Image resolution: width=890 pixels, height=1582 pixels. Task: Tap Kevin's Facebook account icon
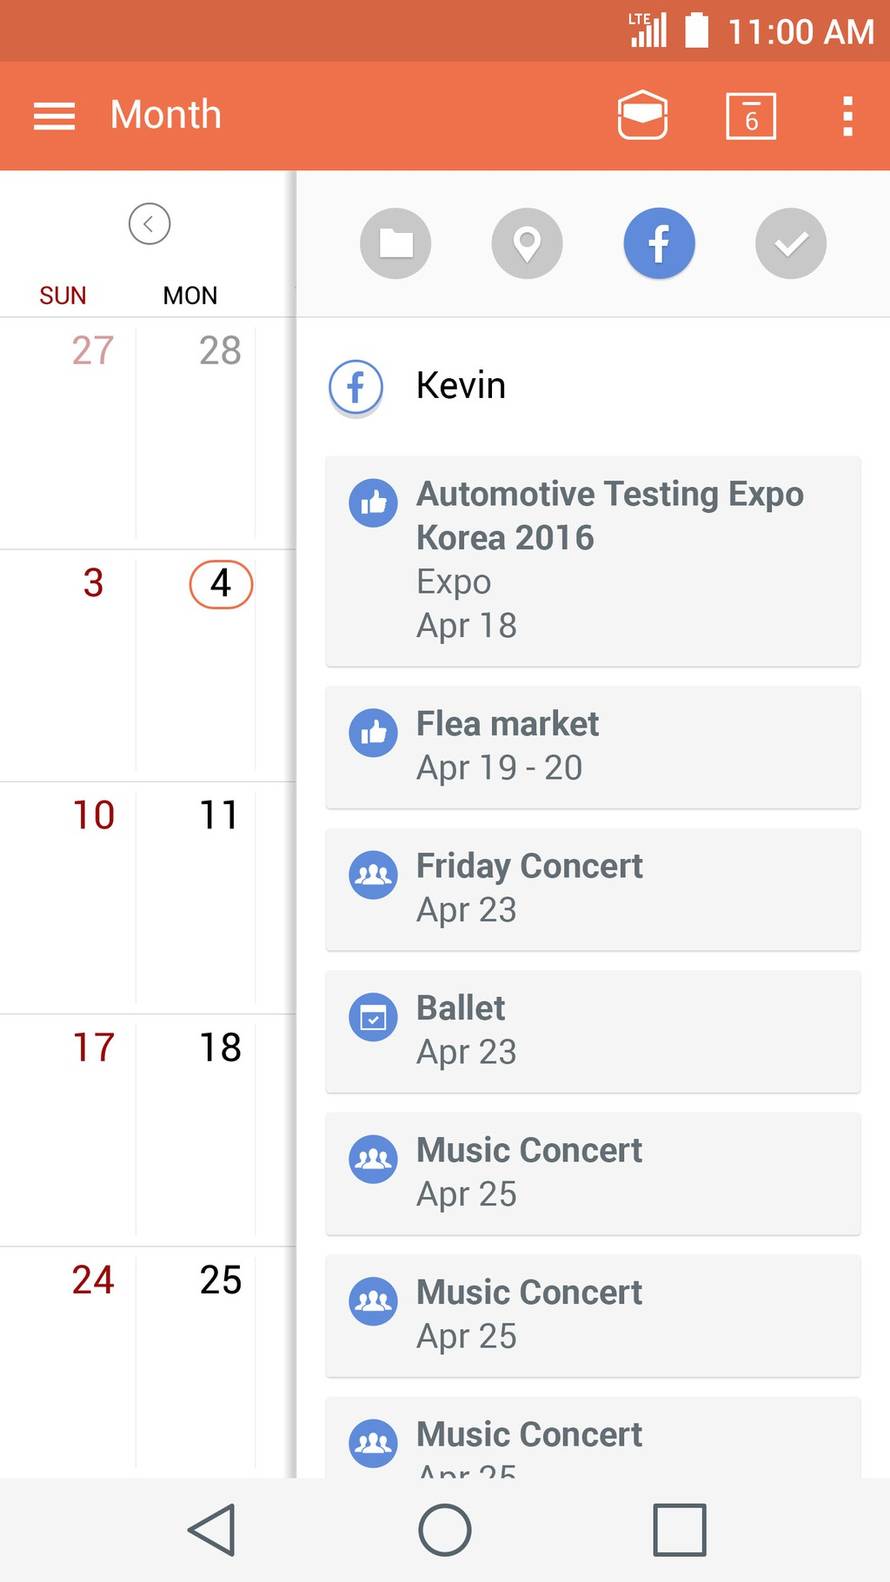point(356,387)
